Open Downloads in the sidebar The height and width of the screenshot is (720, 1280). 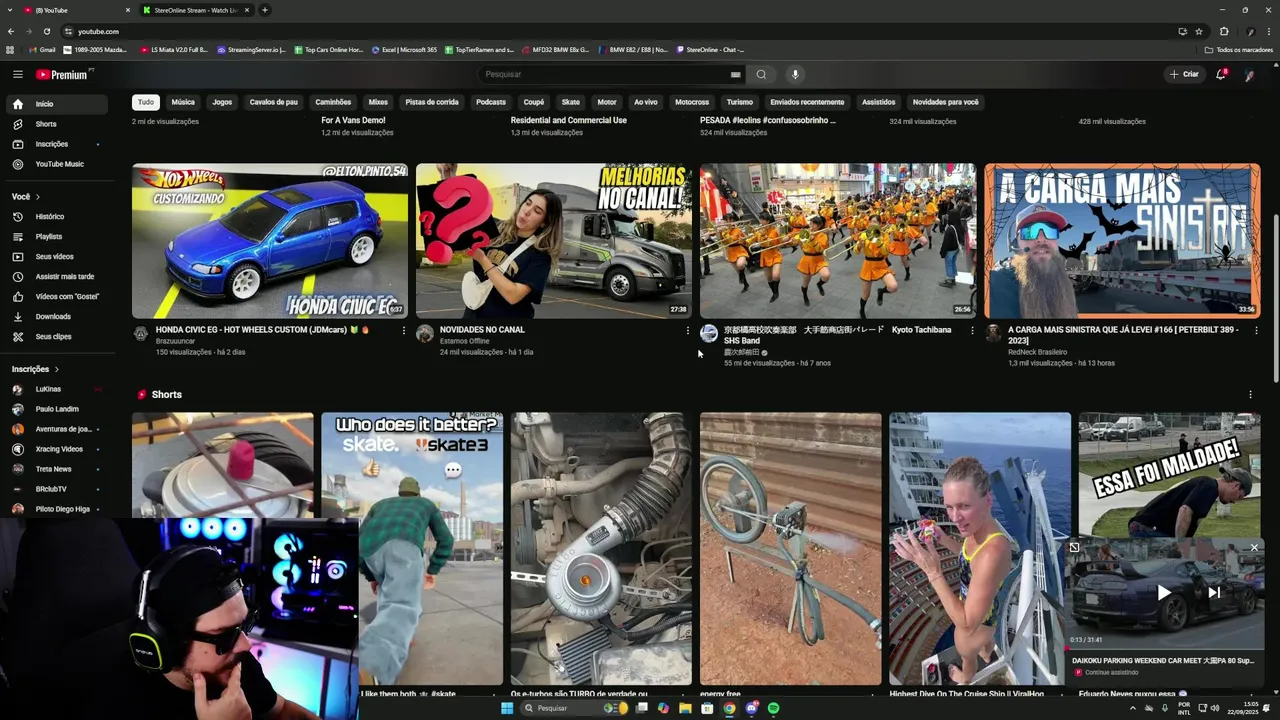(x=56, y=316)
